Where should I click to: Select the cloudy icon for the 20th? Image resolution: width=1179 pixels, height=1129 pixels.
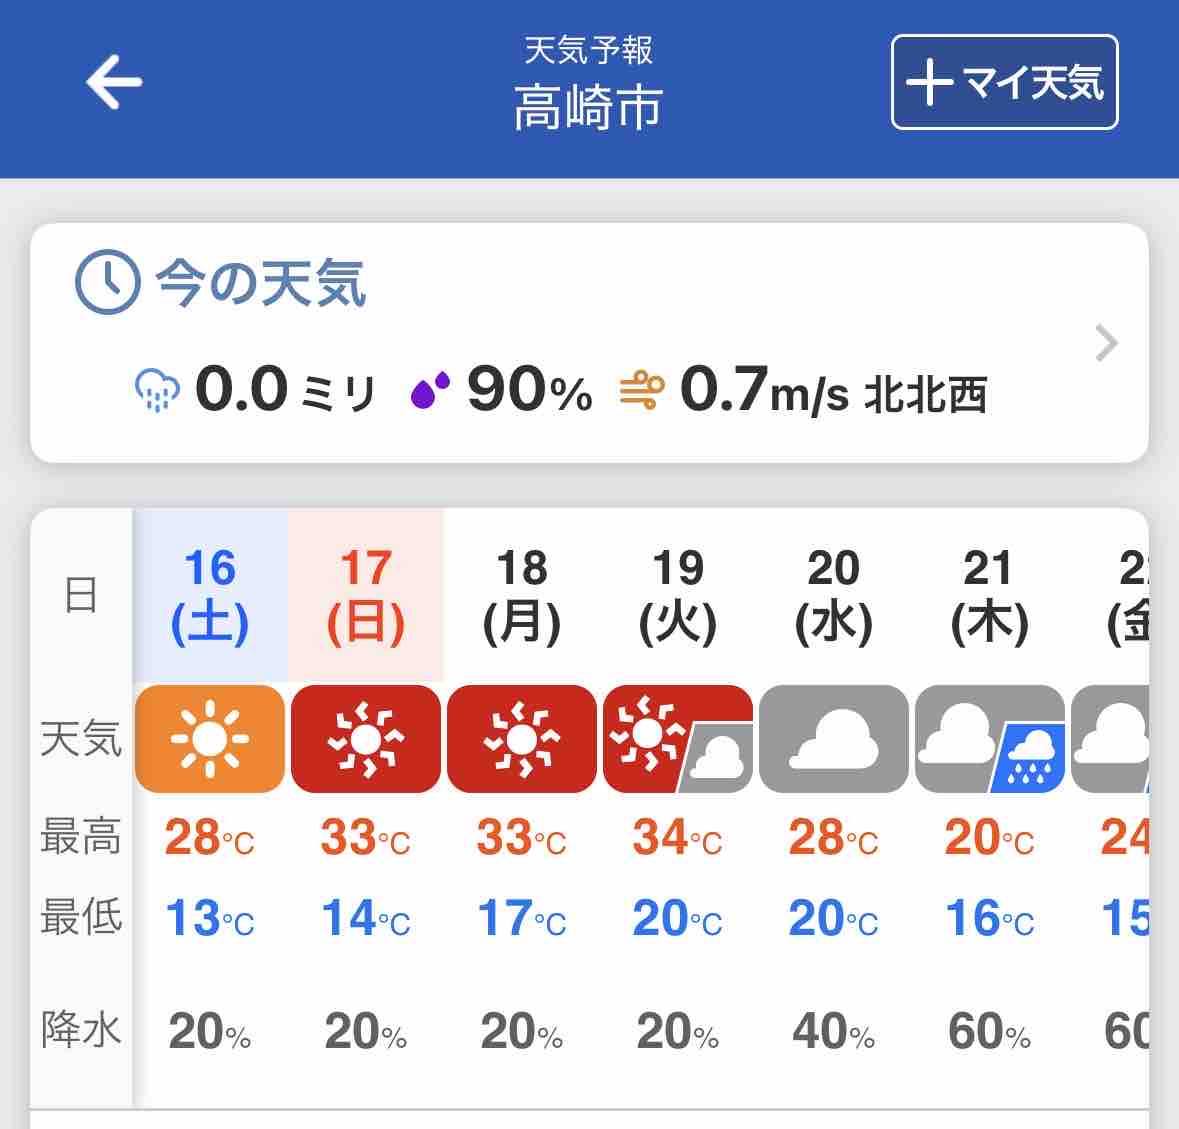click(x=833, y=738)
